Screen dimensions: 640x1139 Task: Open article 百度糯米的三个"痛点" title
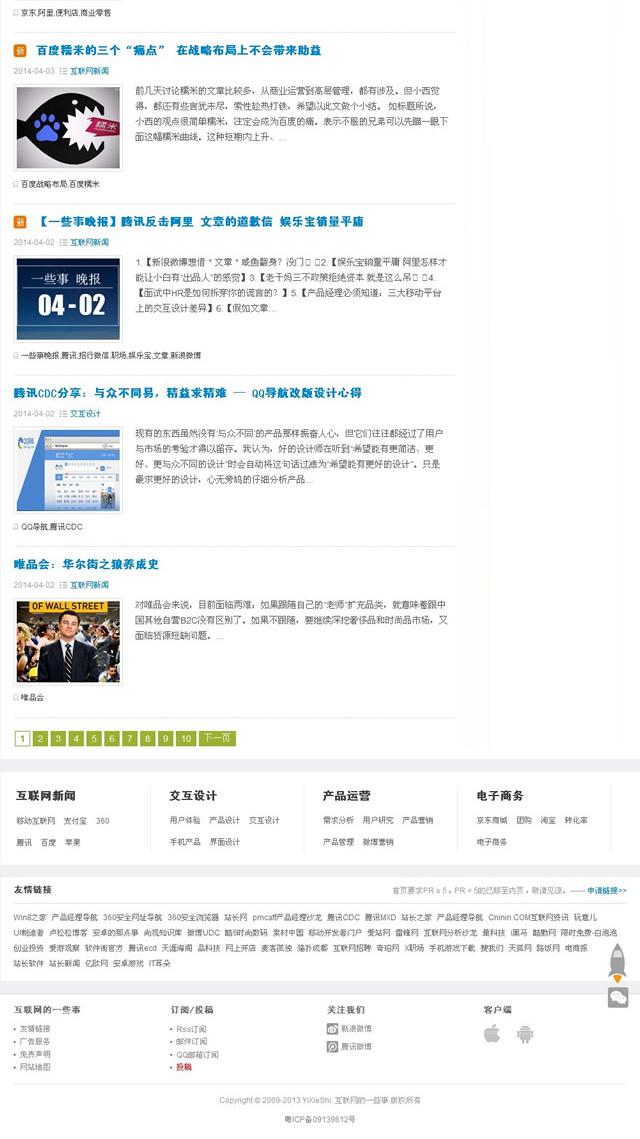click(179, 50)
